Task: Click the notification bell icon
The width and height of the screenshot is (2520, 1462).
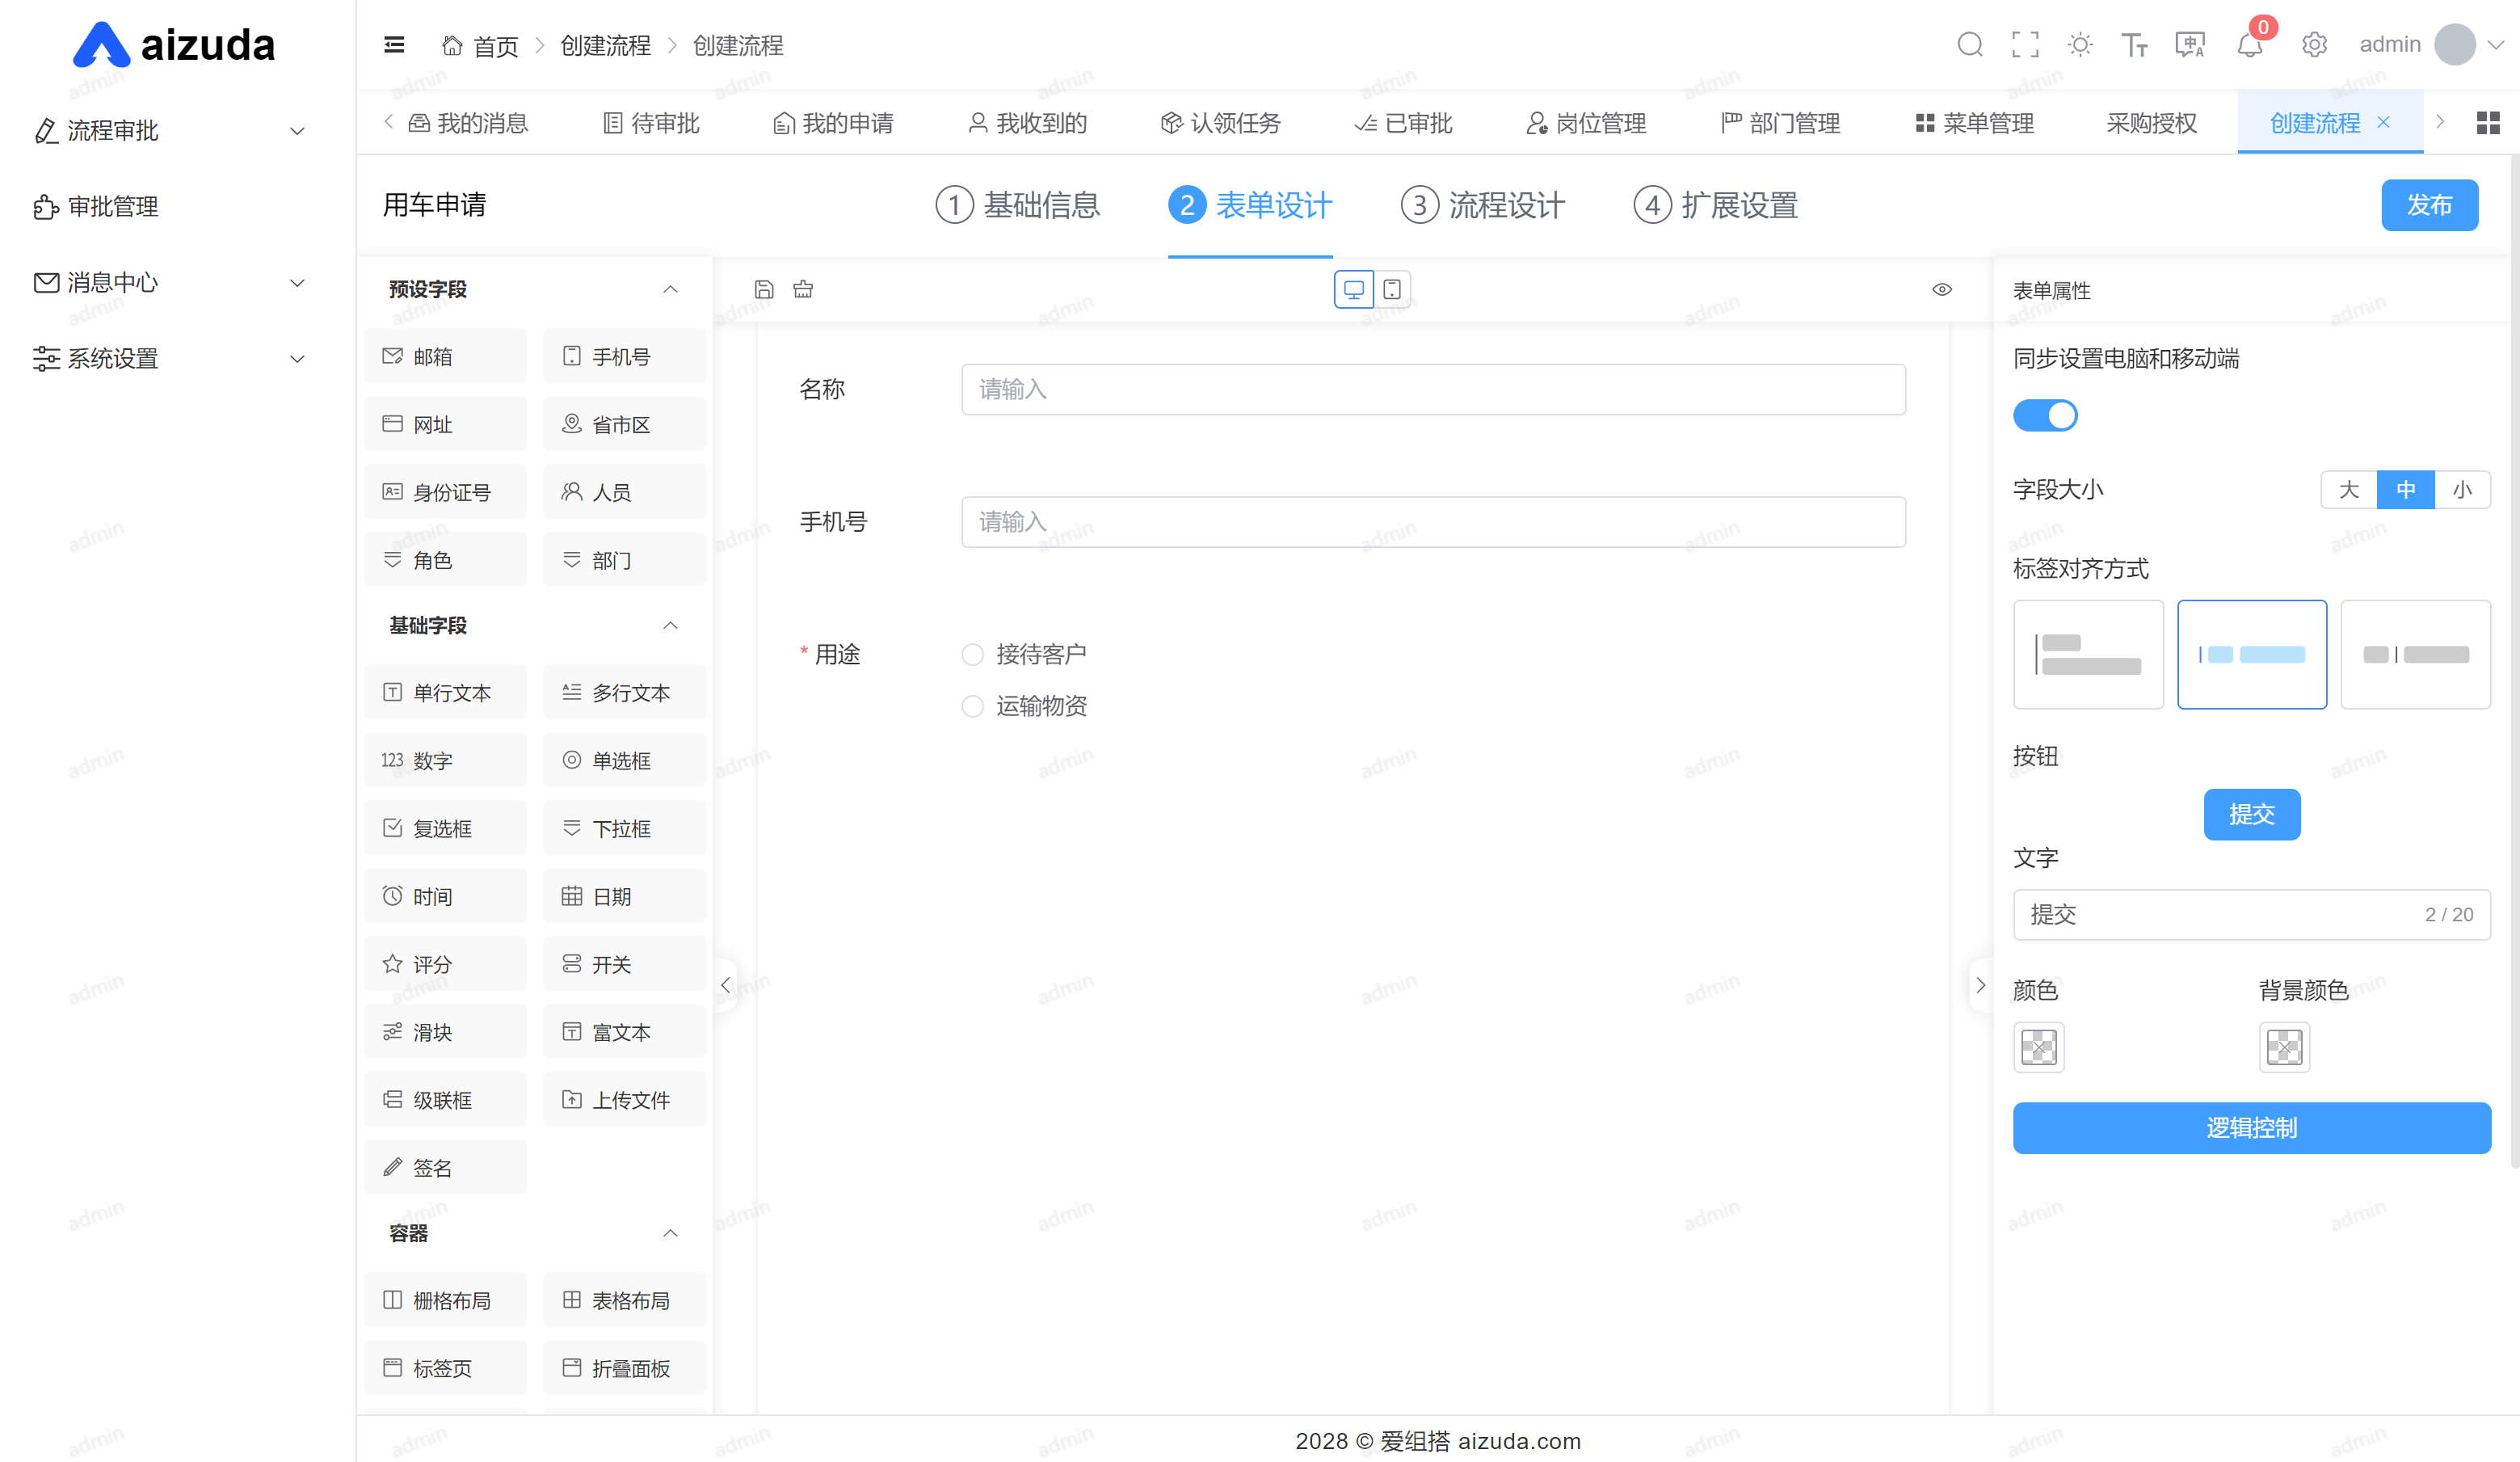Action: point(2249,46)
